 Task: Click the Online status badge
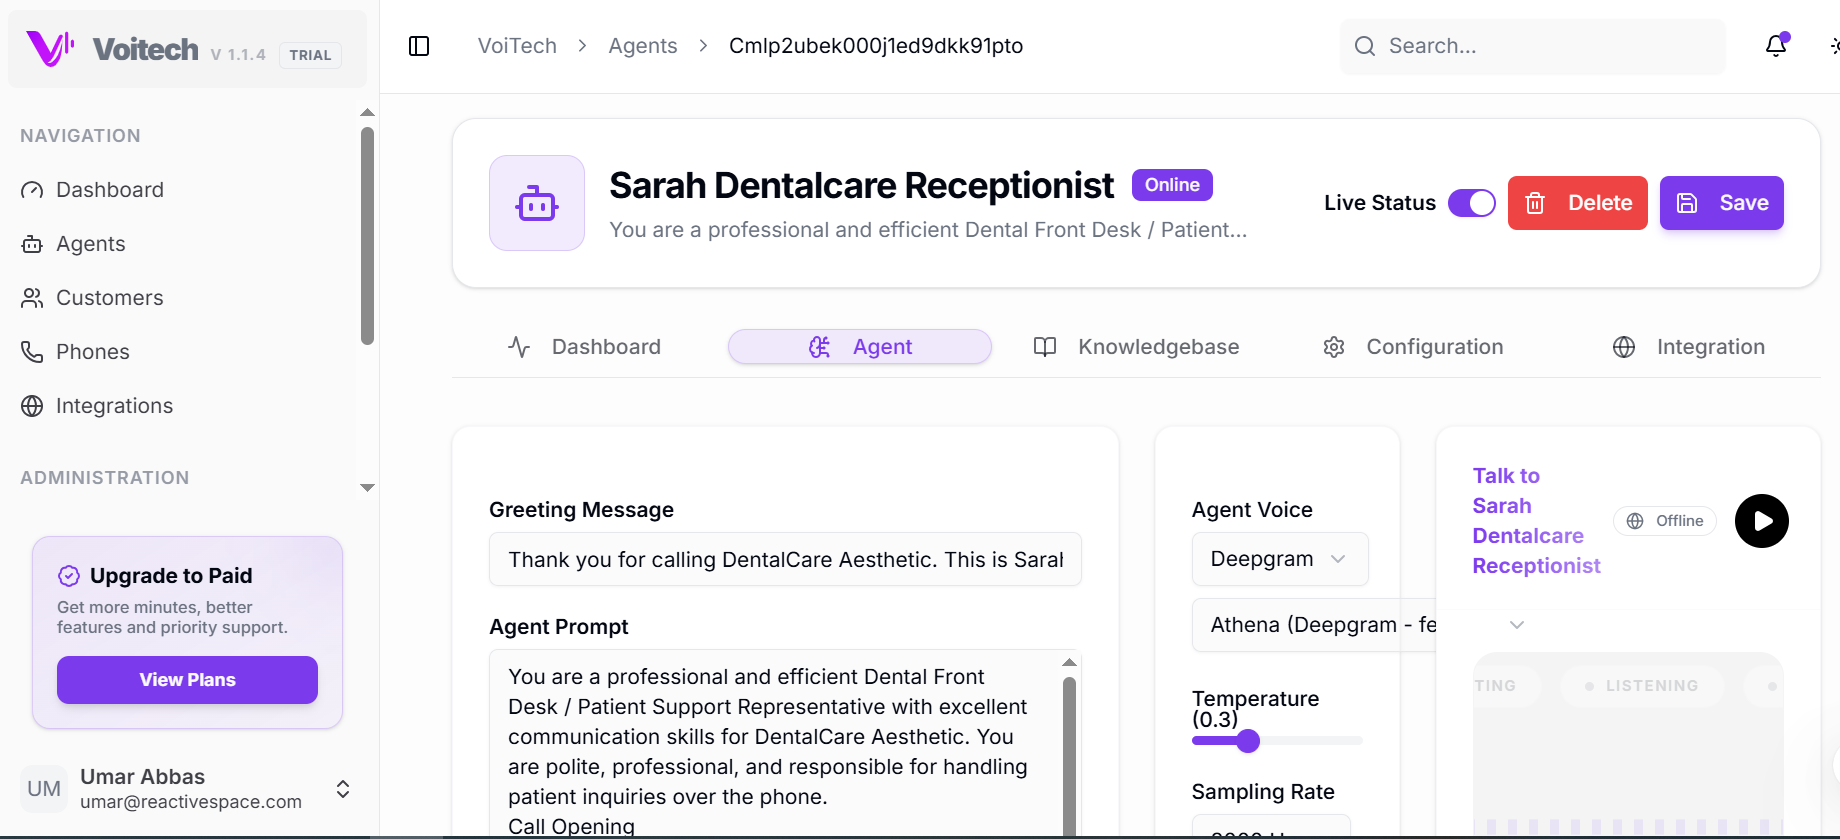tap(1172, 185)
